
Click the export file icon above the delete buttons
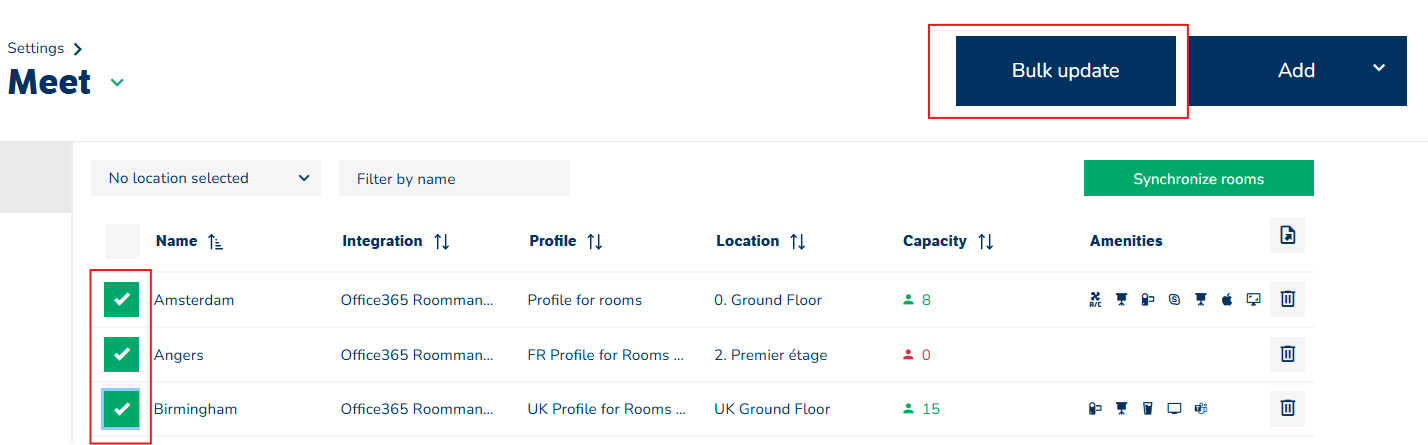[1288, 236]
